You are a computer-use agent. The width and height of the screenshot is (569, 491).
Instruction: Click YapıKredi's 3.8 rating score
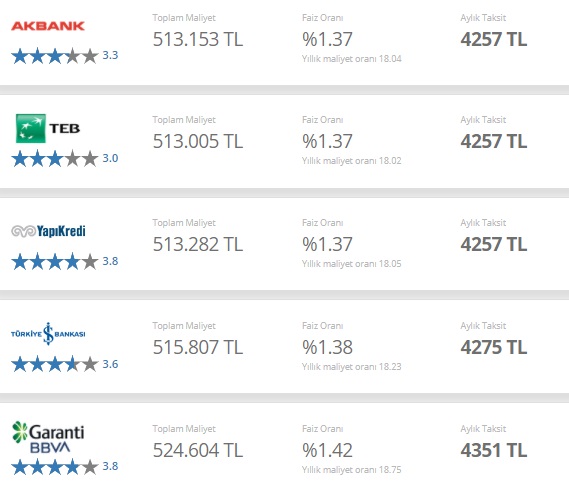click(x=110, y=261)
